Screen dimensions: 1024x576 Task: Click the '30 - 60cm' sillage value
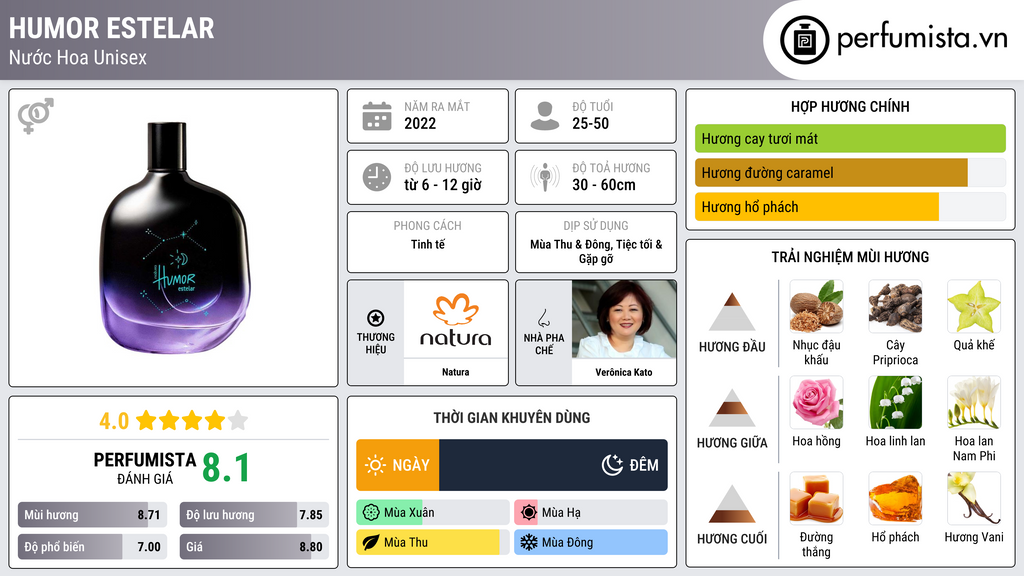(x=604, y=185)
